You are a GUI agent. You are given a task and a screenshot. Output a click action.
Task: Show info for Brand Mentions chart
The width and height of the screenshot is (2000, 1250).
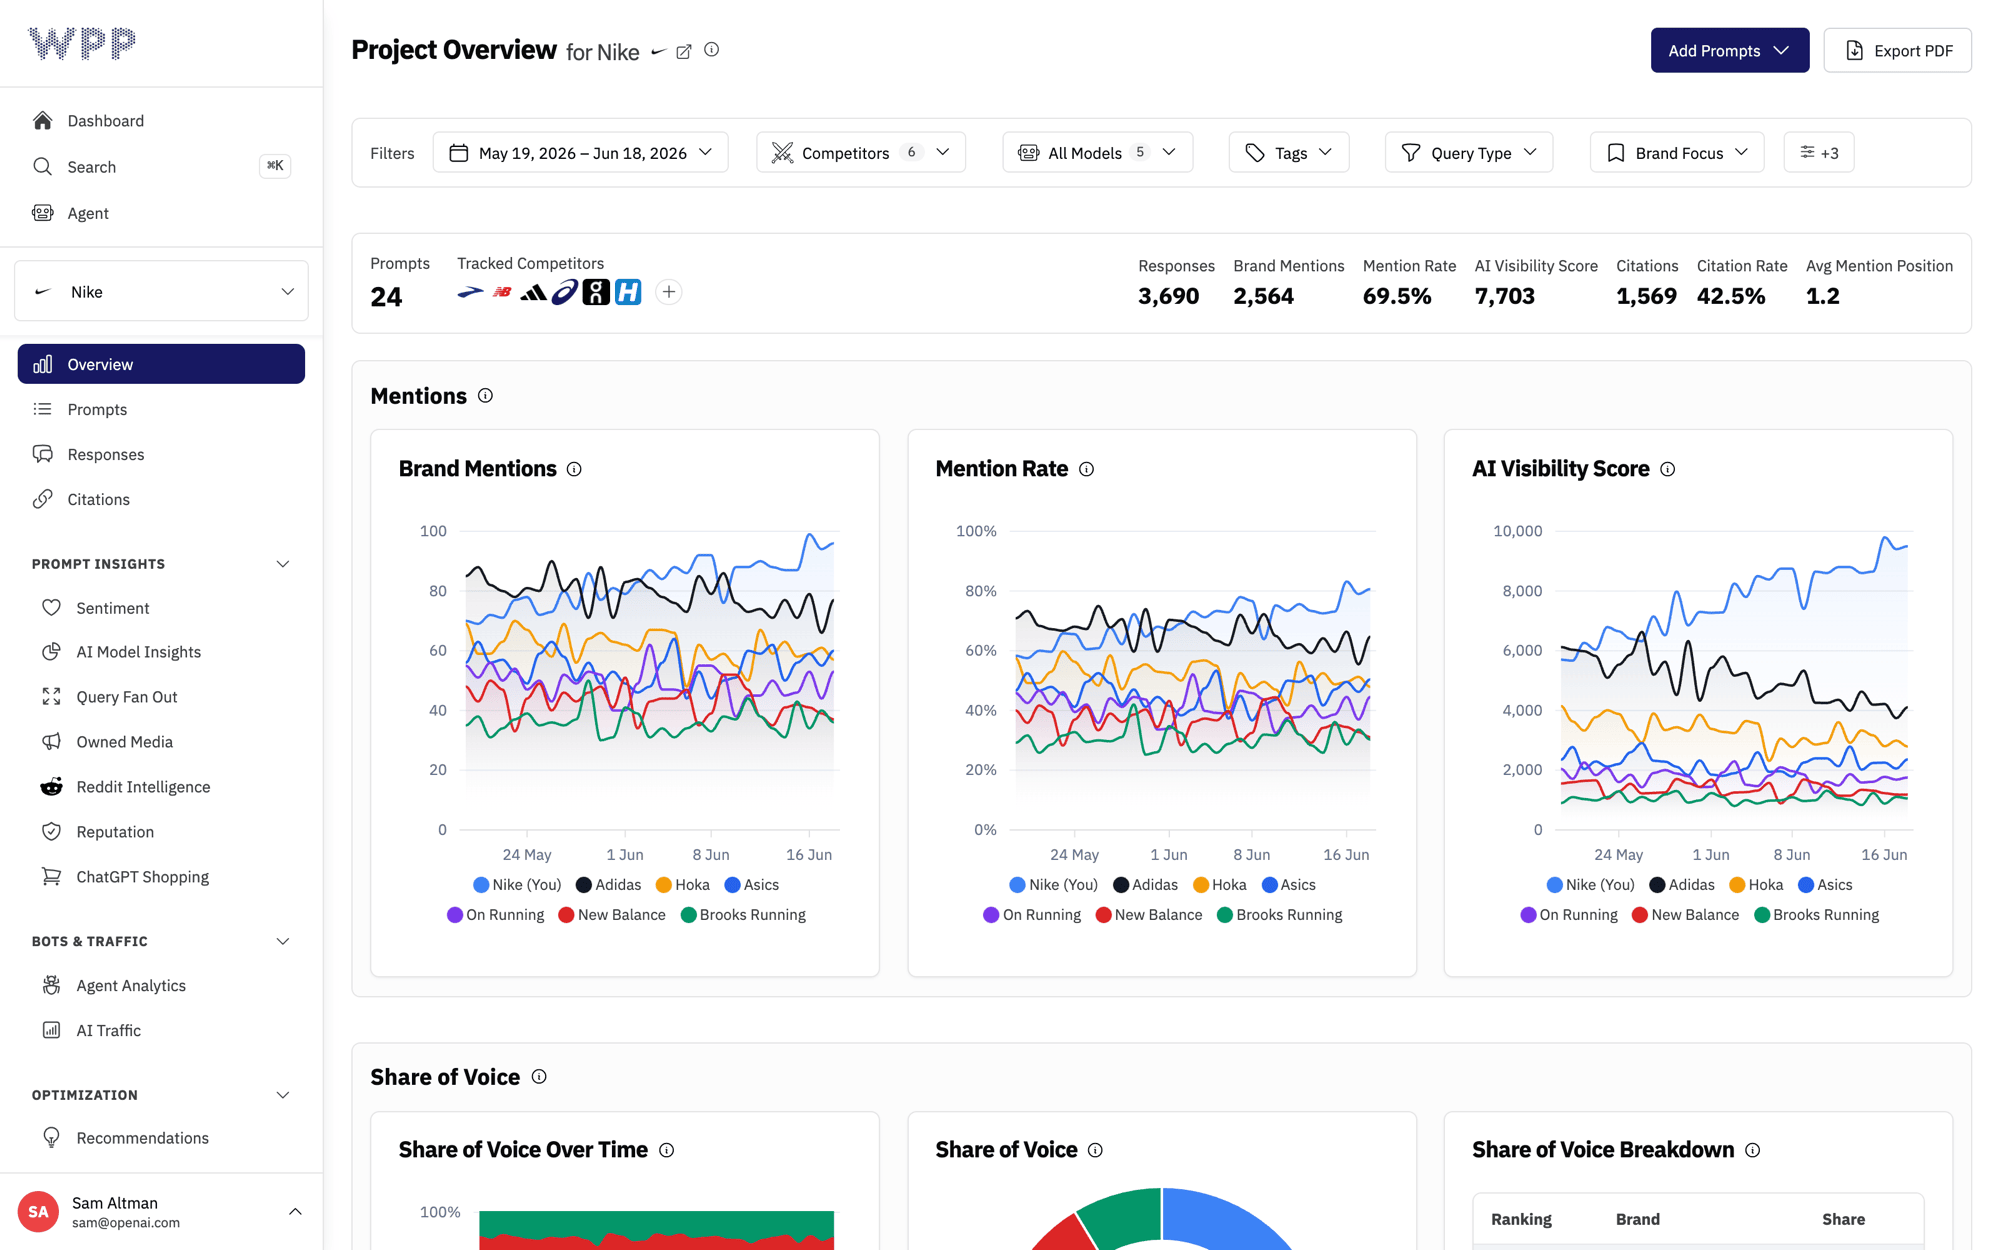point(574,469)
